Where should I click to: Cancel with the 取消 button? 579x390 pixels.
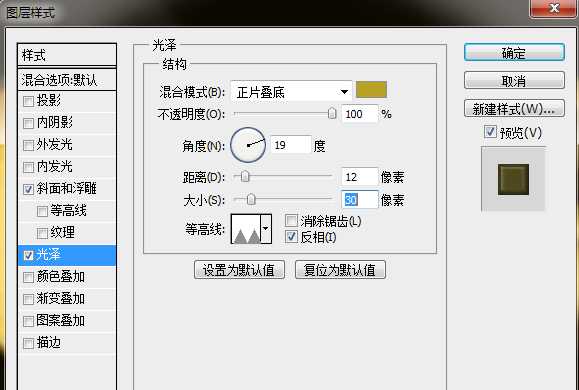coord(514,81)
